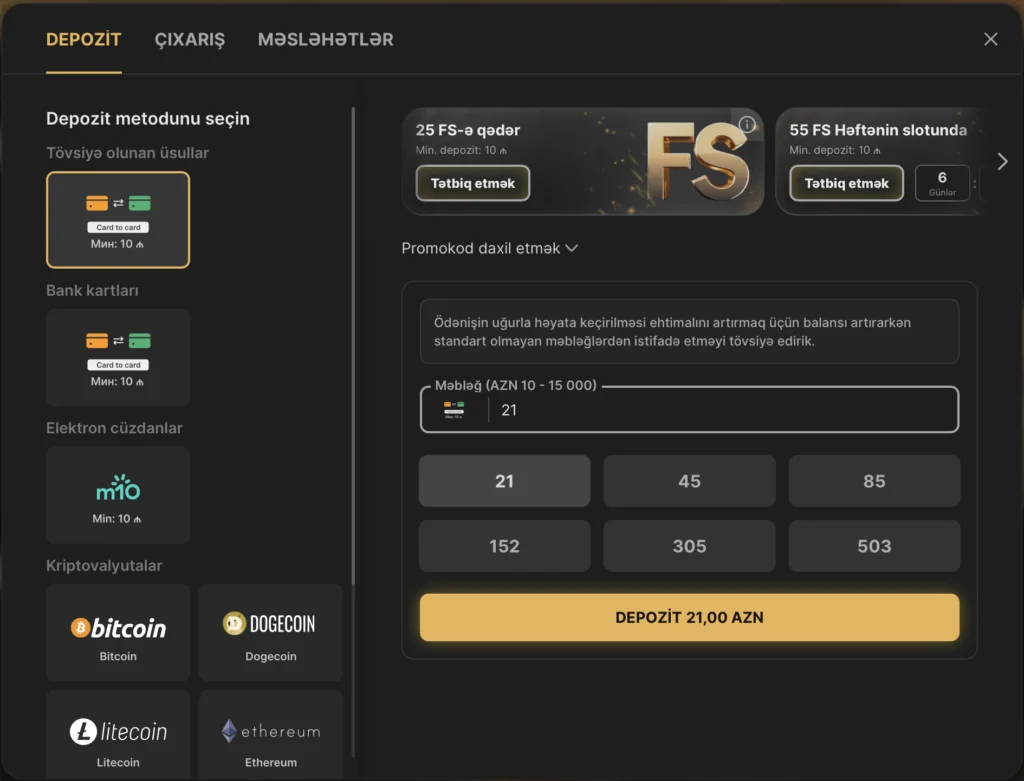Choose Card to card under Bank kartları
The height and width of the screenshot is (781, 1024).
[118, 357]
